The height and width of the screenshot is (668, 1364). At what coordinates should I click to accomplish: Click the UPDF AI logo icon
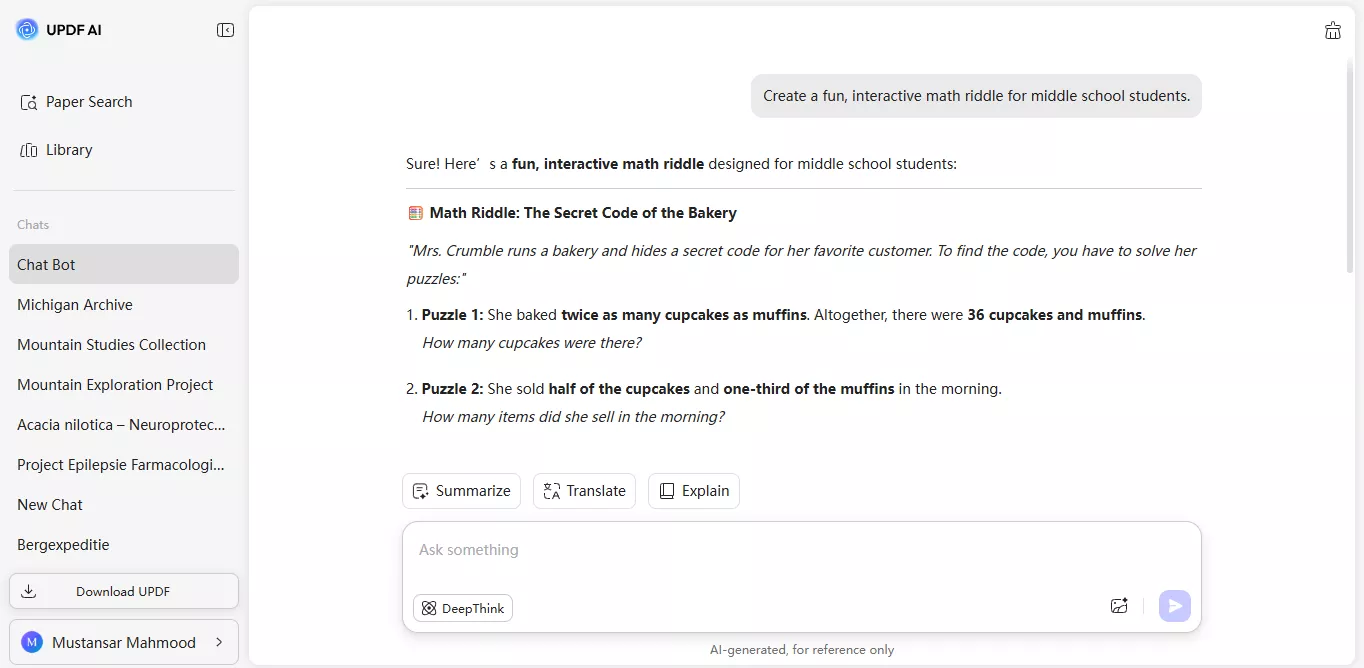click(x=26, y=29)
